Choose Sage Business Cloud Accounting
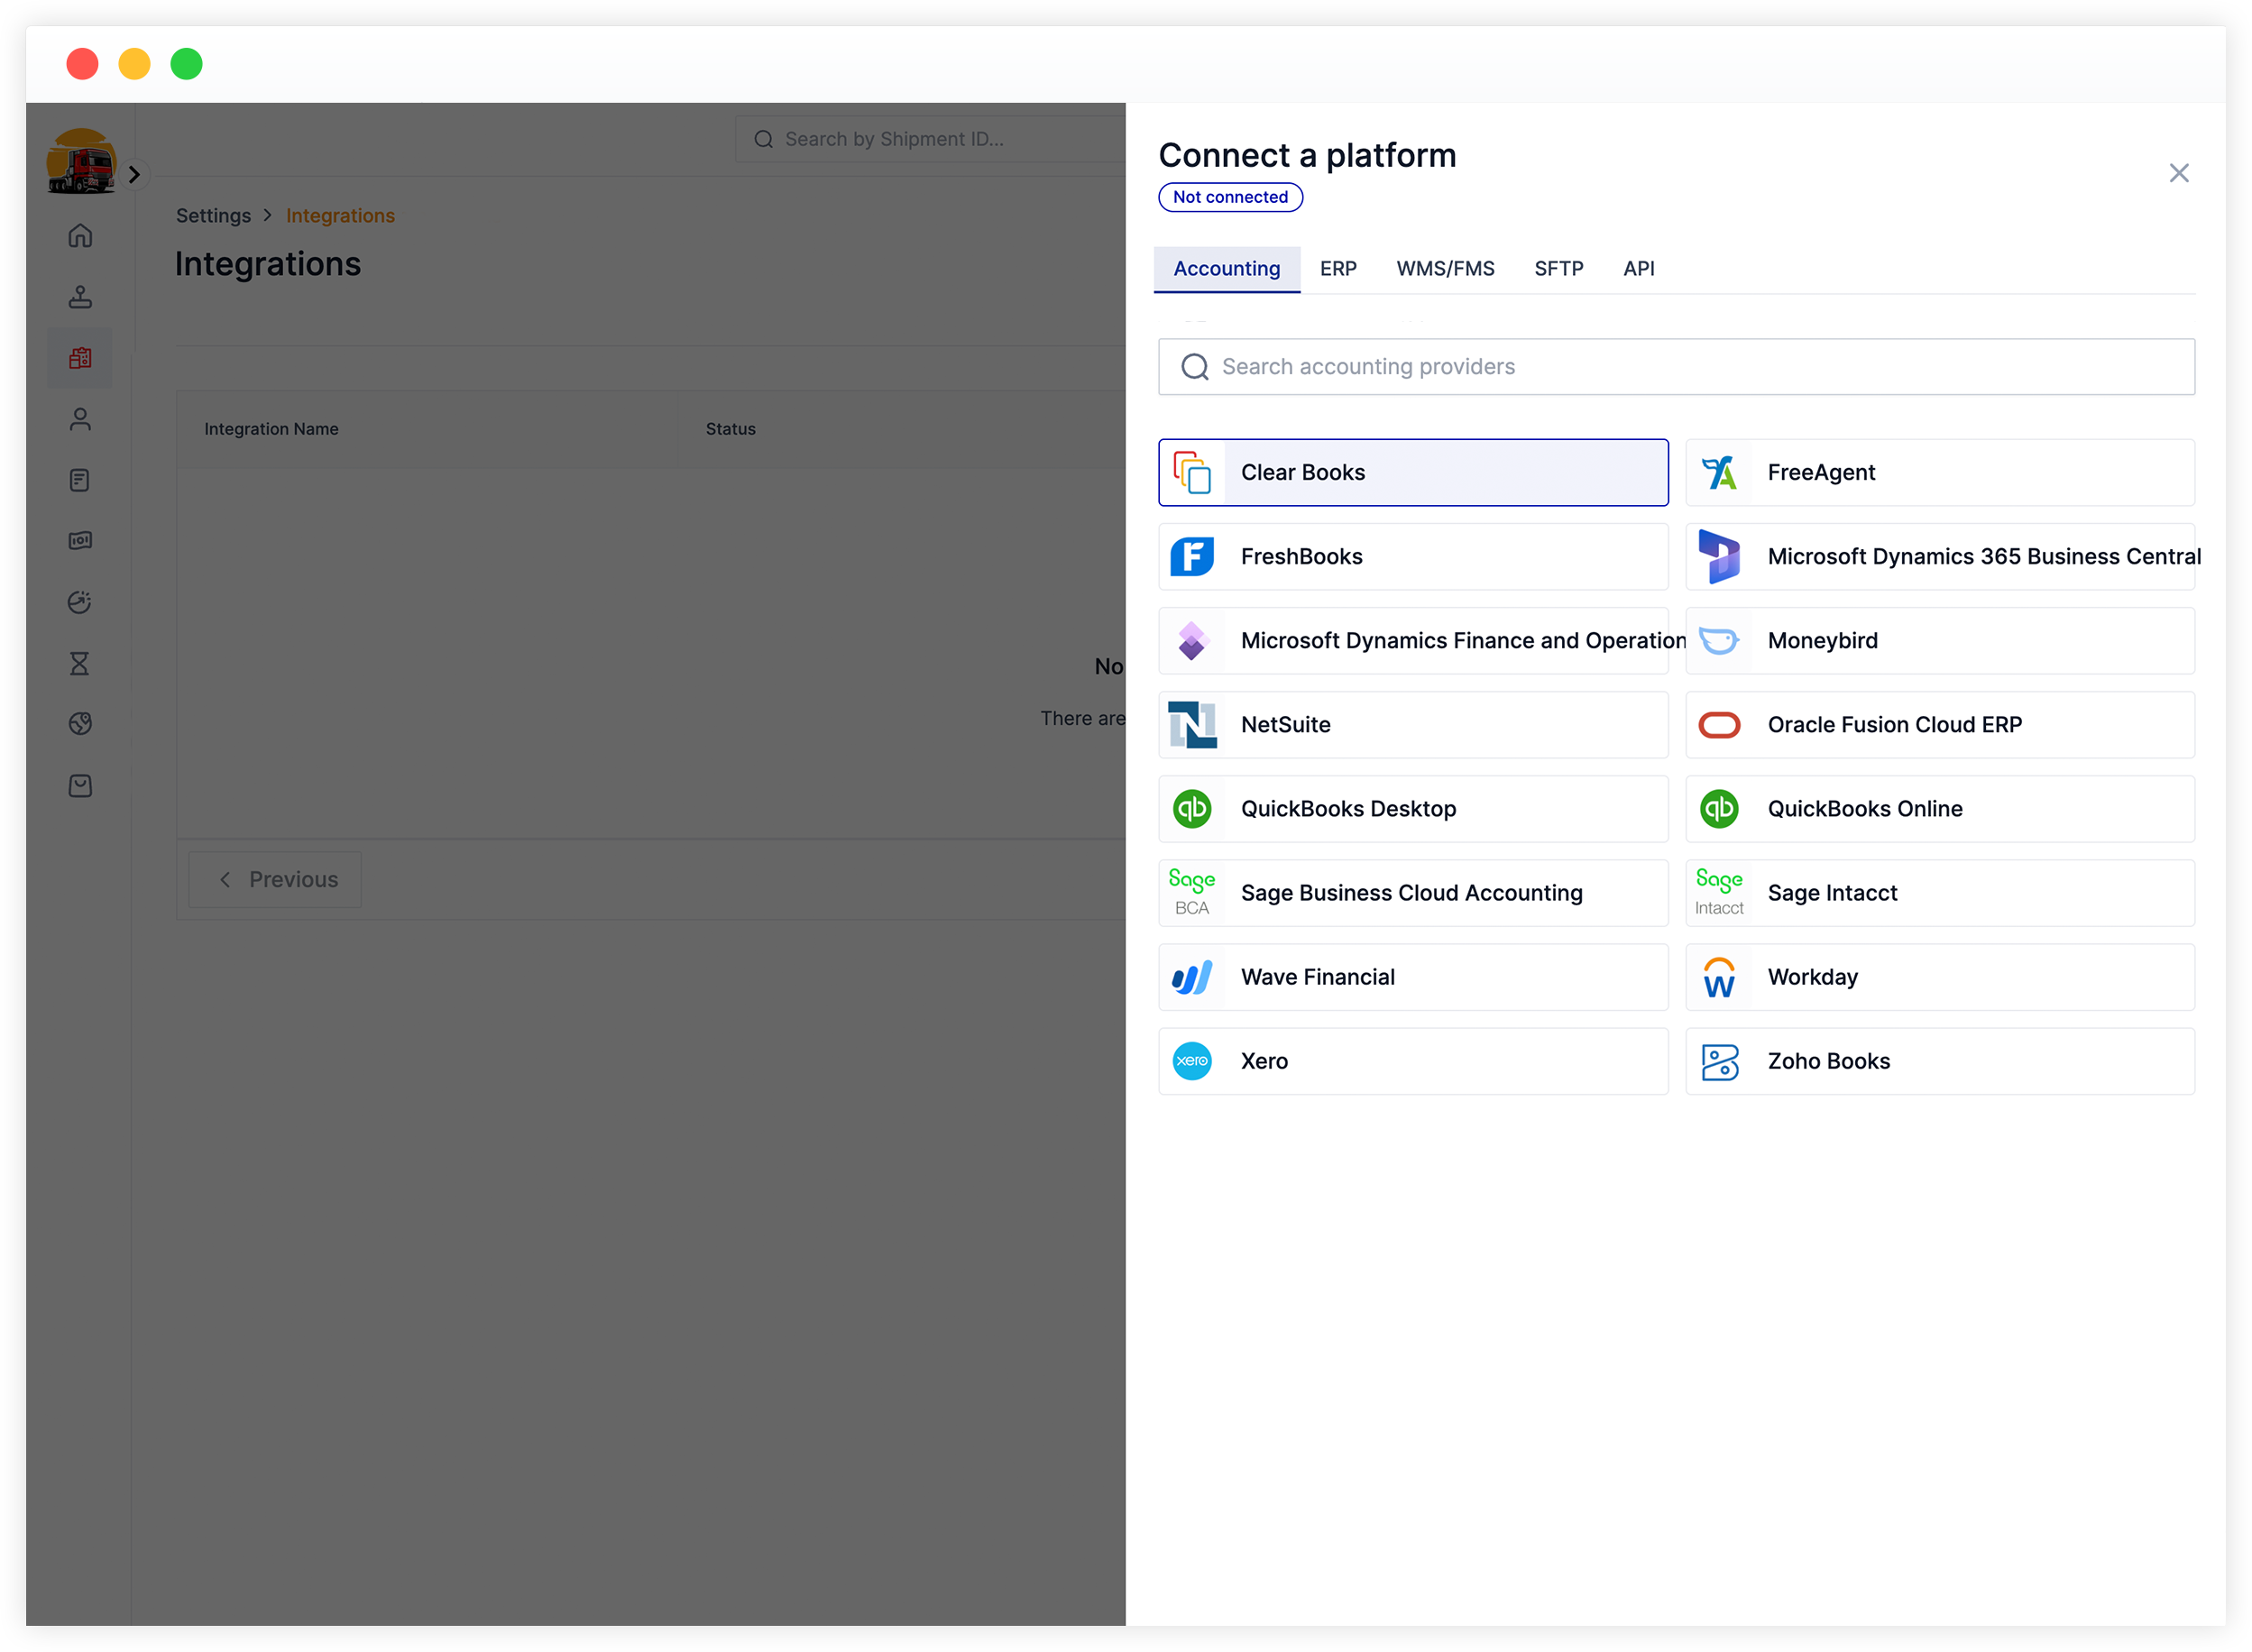The image size is (2252, 1652). pos(1413,893)
